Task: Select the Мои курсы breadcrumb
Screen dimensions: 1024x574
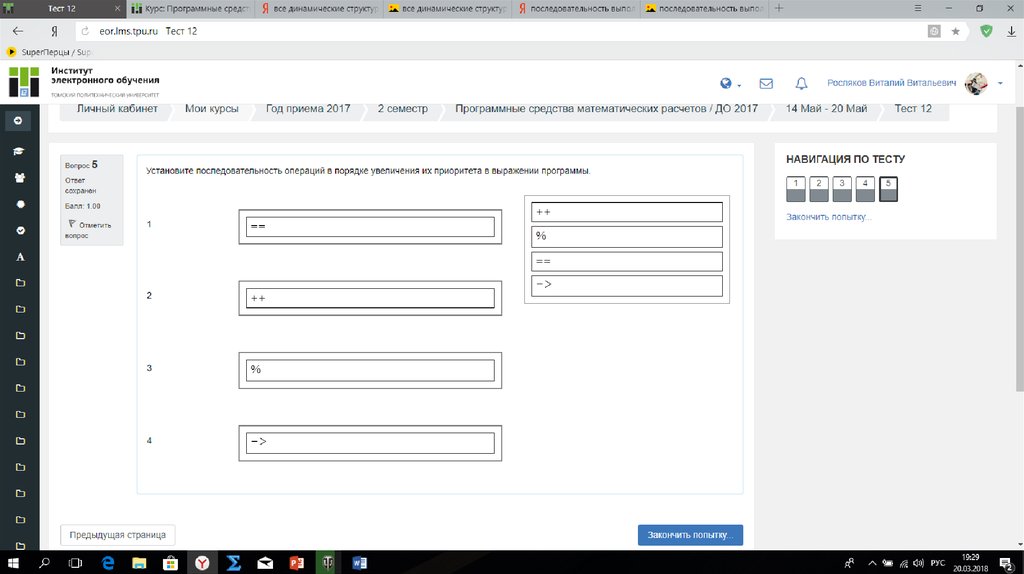Action: point(211,108)
